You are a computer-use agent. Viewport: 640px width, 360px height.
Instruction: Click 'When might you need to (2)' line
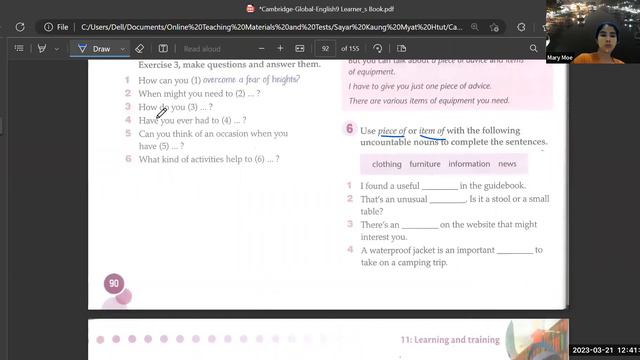199,94
